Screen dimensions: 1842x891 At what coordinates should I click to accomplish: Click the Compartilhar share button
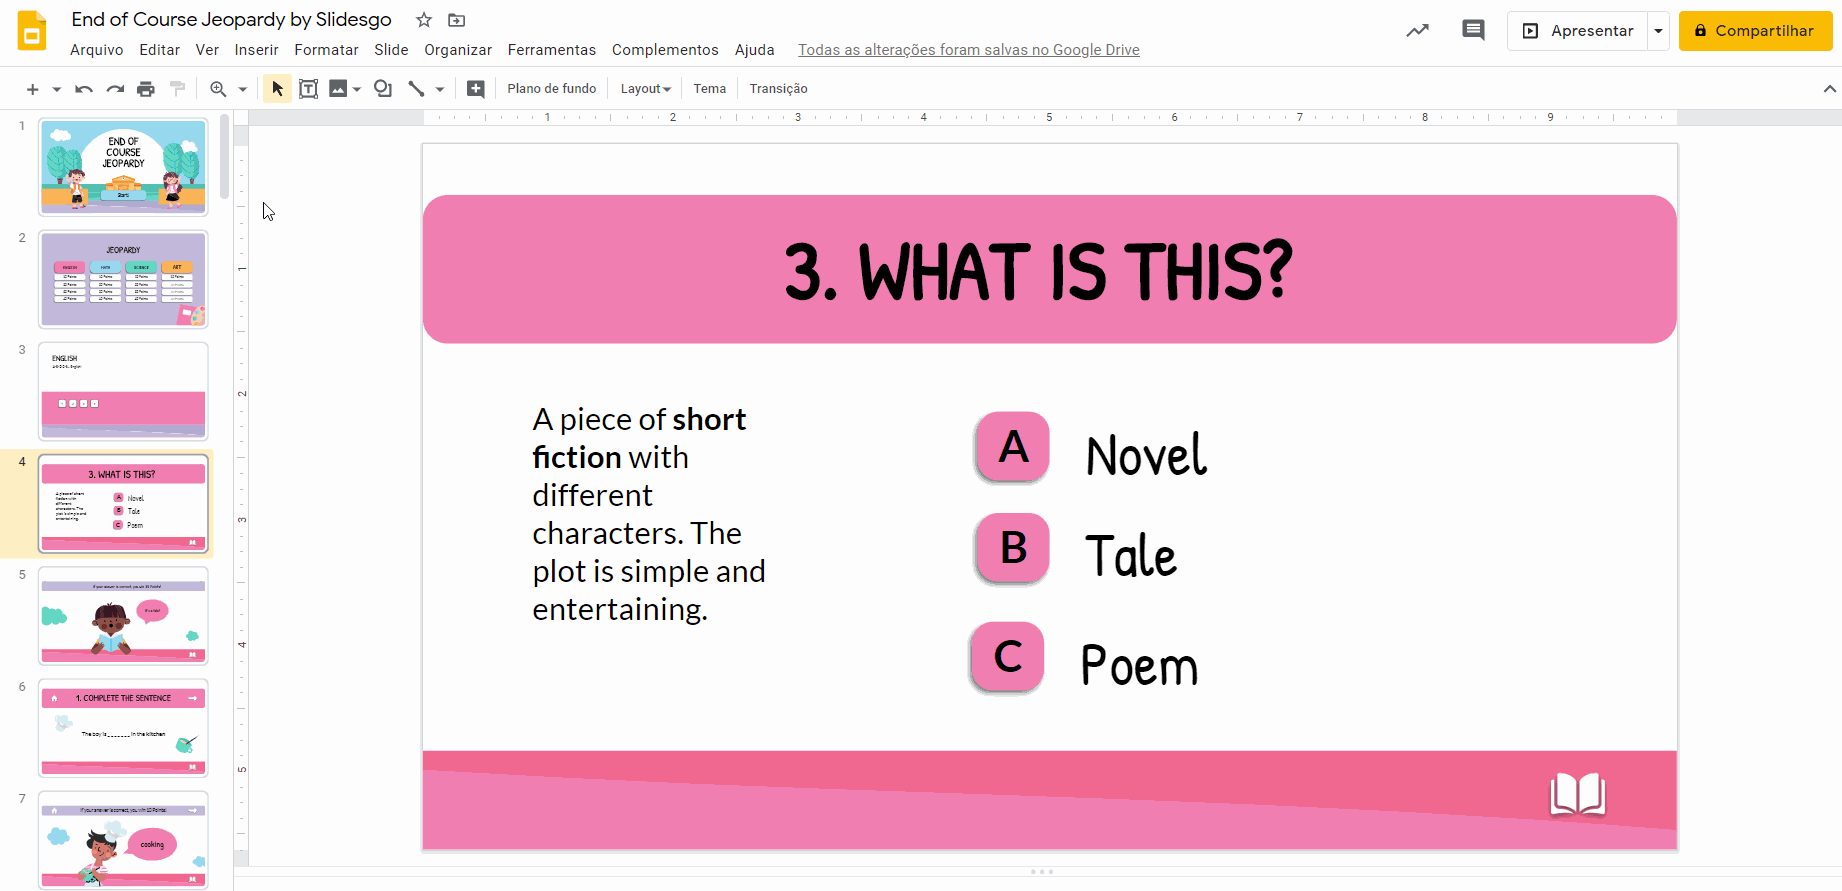(1755, 31)
